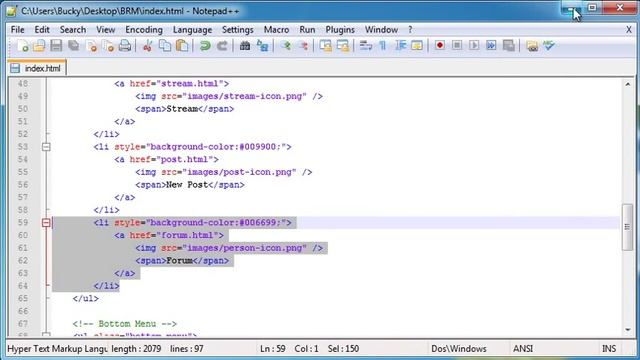This screenshot has height=360, width=640.
Task: Open the Run menu
Action: pos(307,30)
